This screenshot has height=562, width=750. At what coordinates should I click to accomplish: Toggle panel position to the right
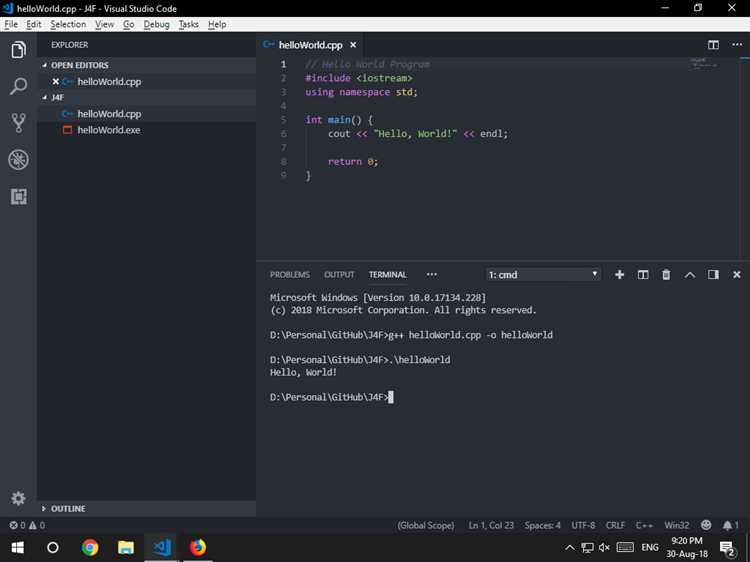(x=713, y=275)
